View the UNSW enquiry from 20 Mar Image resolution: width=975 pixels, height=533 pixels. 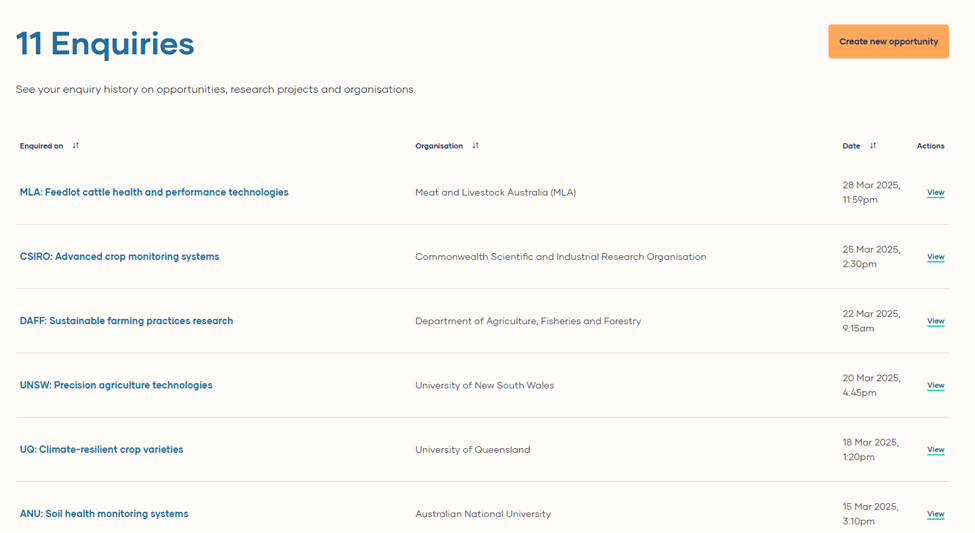click(x=935, y=385)
